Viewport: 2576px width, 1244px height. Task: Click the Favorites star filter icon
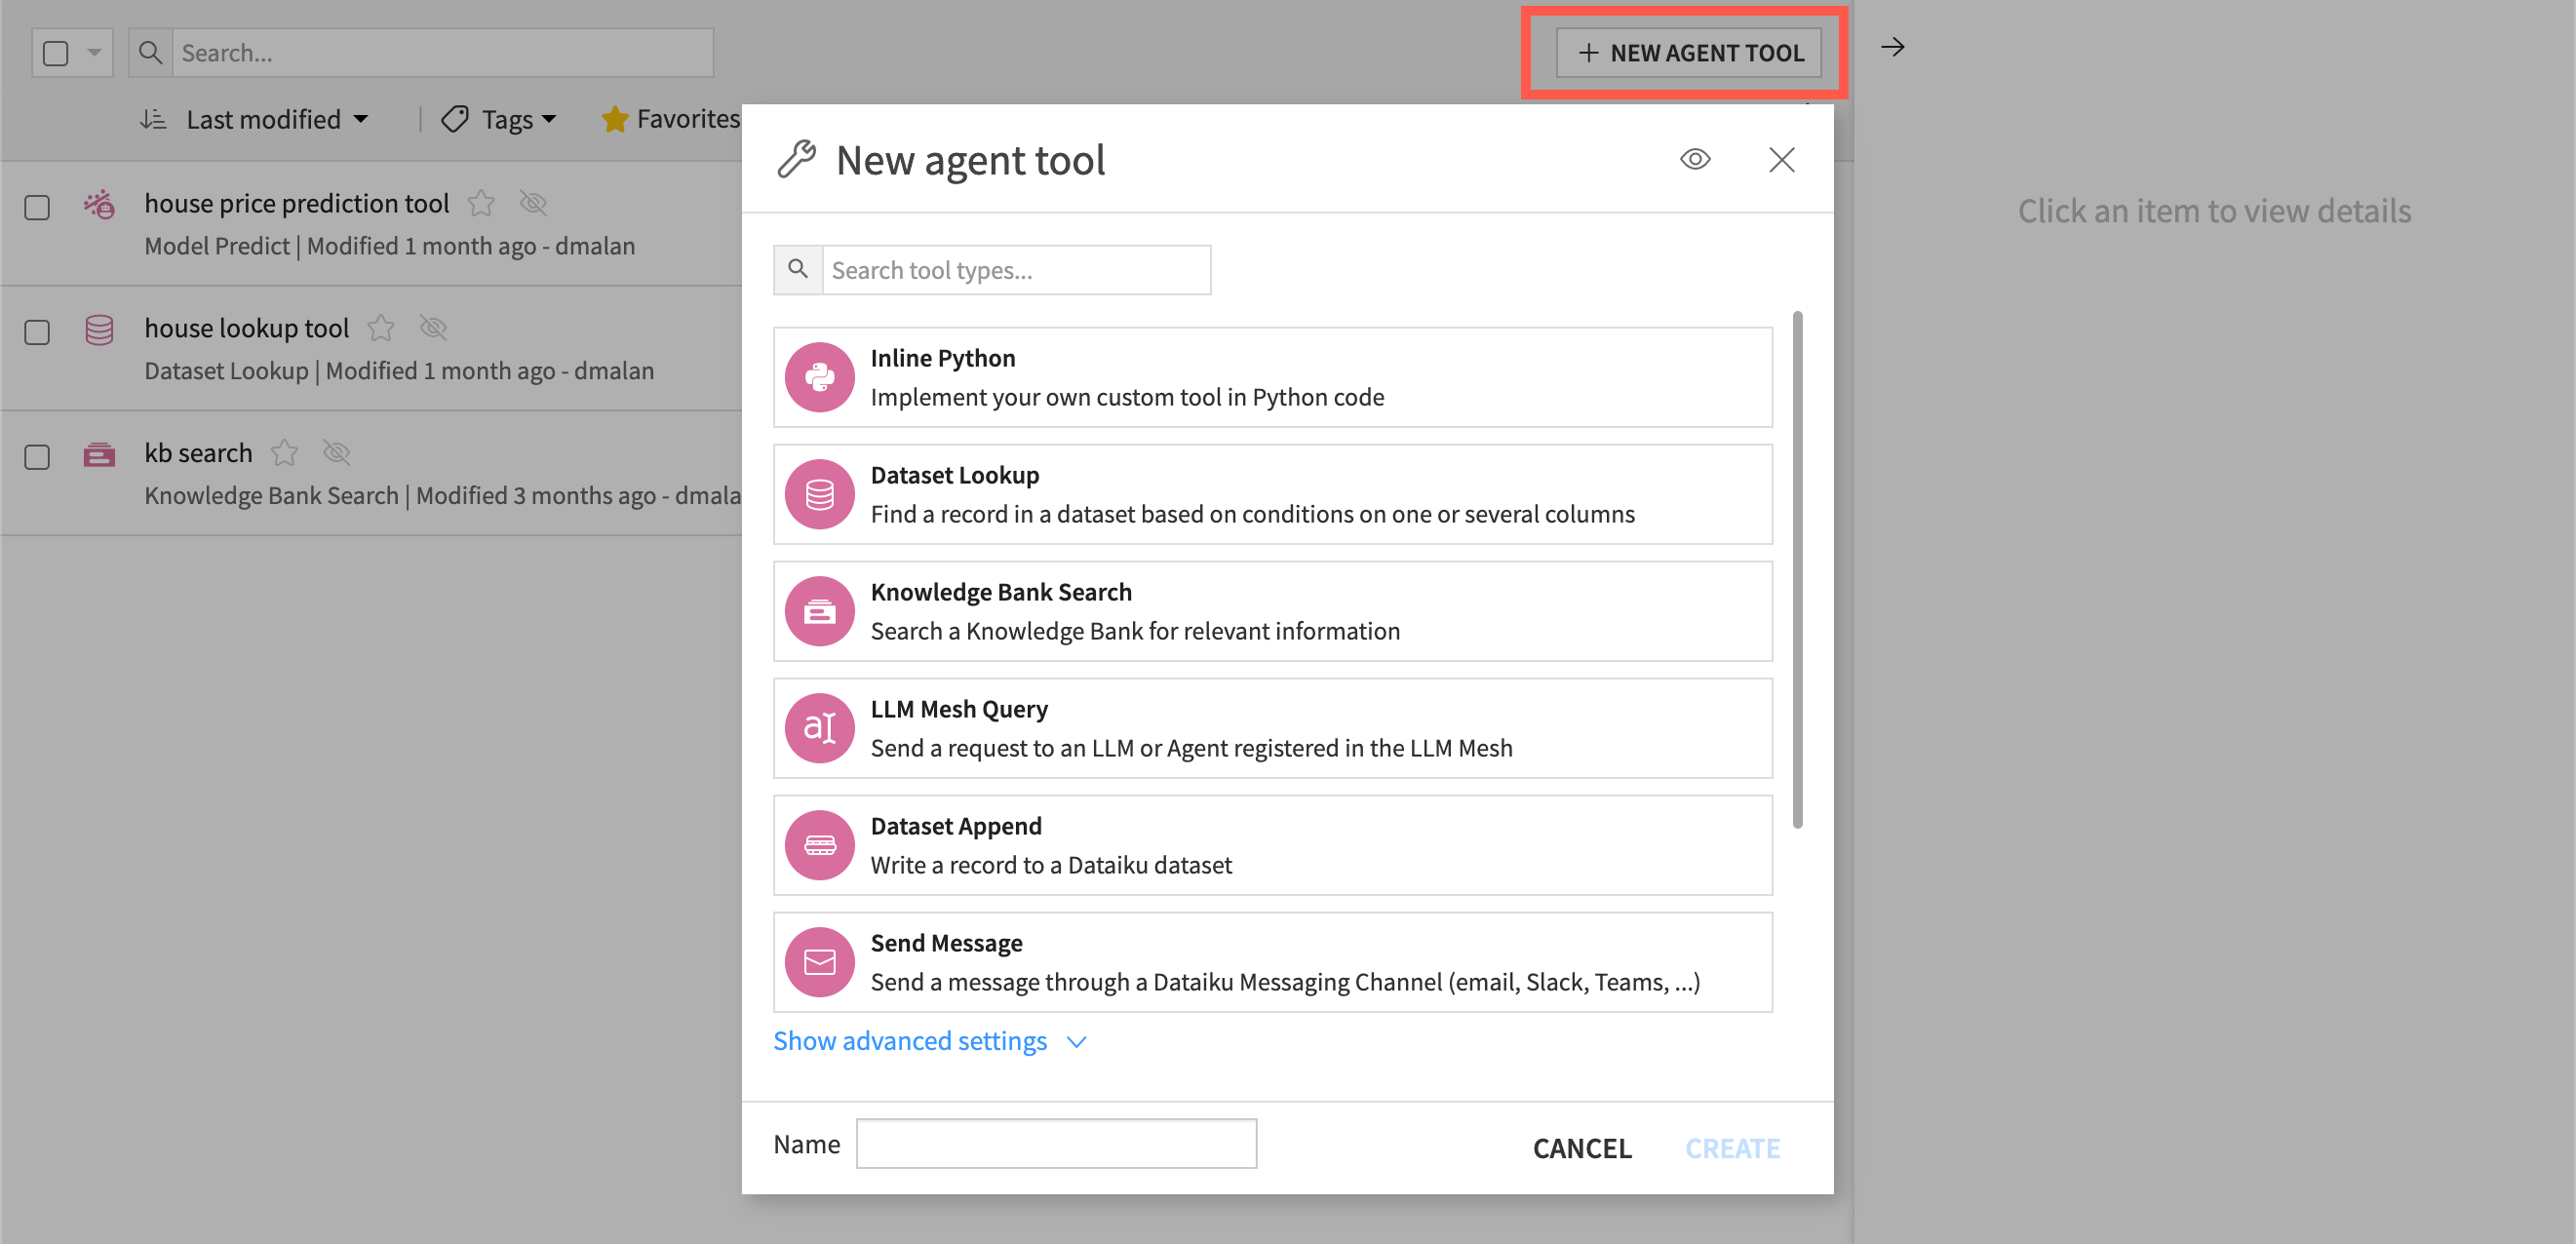pyautogui.click(x=615, y=119)
